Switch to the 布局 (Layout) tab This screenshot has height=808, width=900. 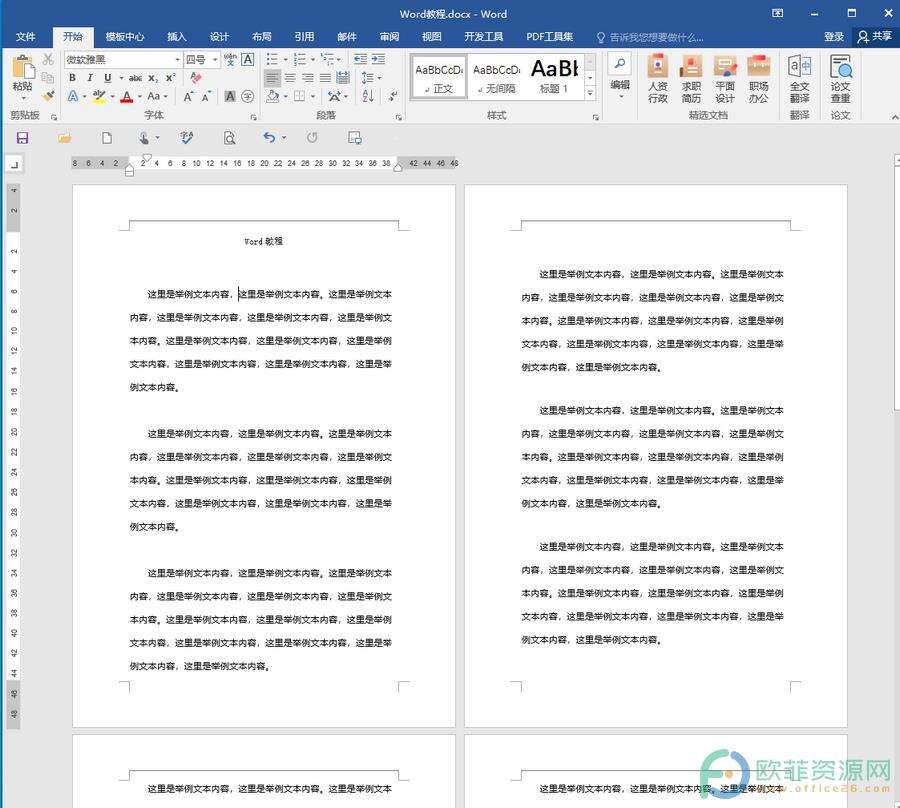[262, 37]
